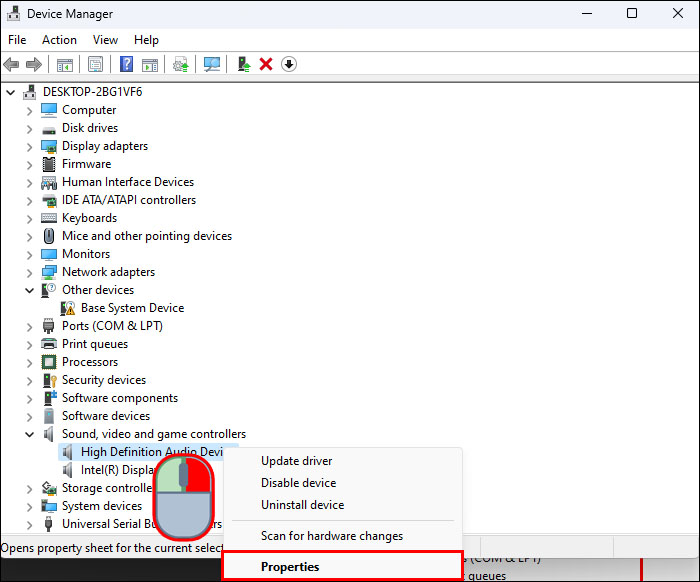Click the Network adapters icon
This screenshot has height=582, width=700.
[49, 272]
